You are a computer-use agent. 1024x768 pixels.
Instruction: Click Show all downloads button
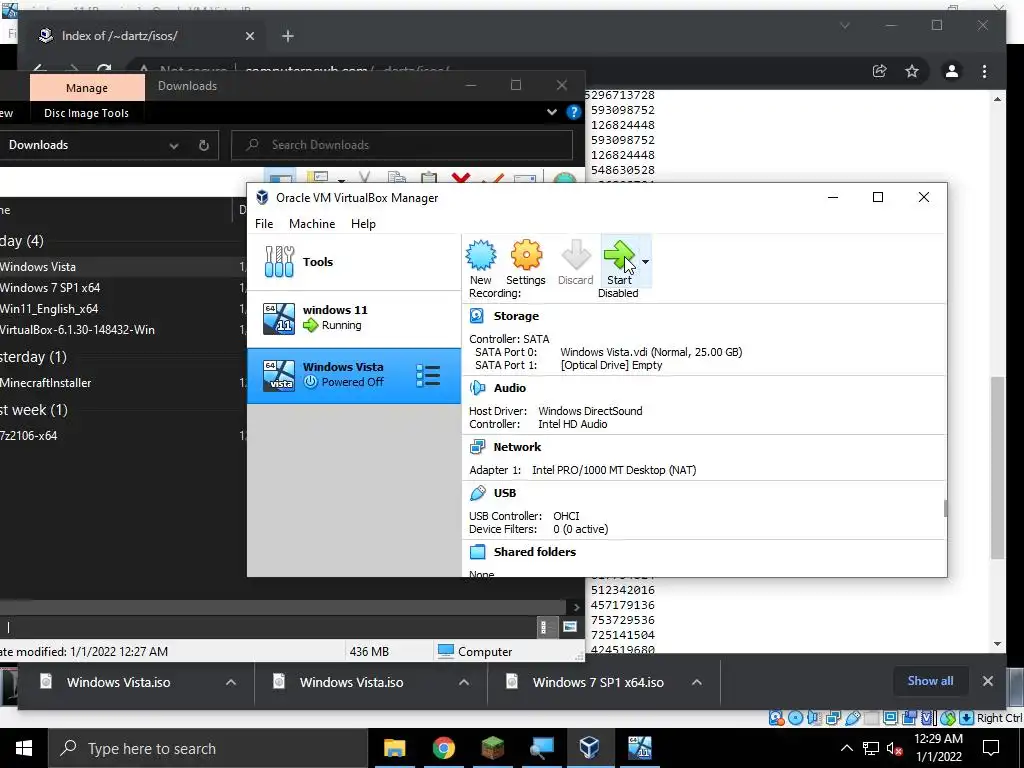tap(930, 681)
